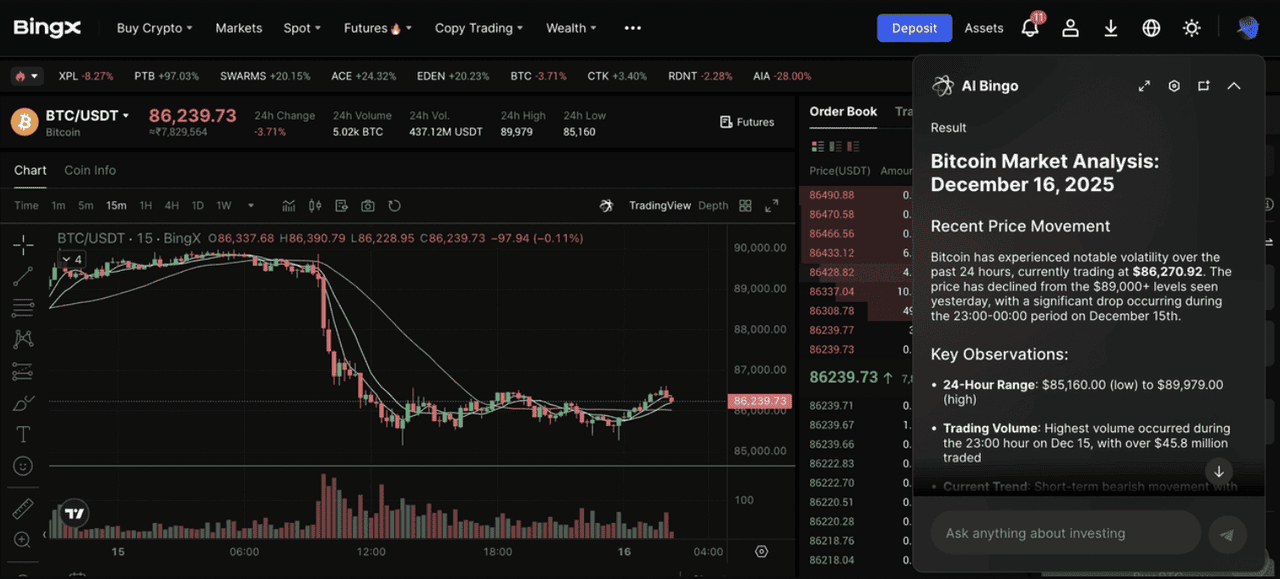Focus the Ask anything about investing field
The height and width of the screenshot is (579, 1280).
(x=1065, y=533)
